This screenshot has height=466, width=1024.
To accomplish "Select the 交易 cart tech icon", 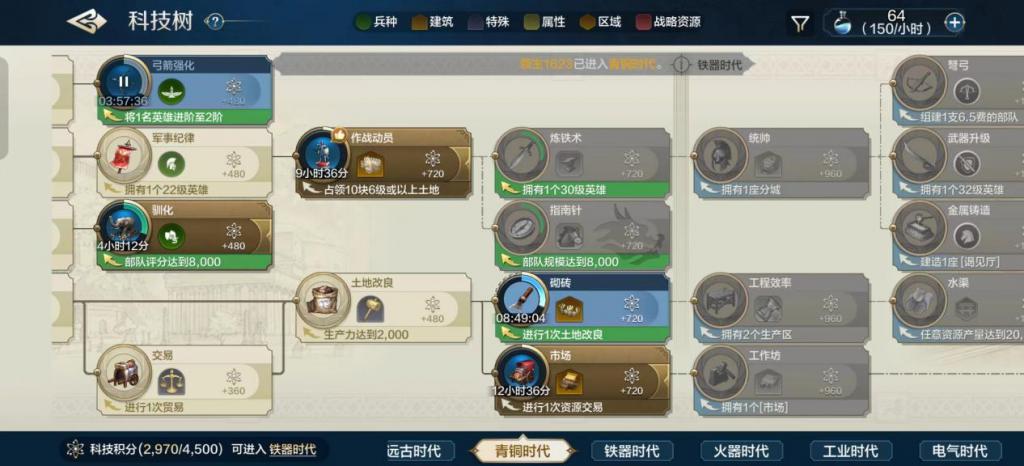I will [x=123, y=373].
